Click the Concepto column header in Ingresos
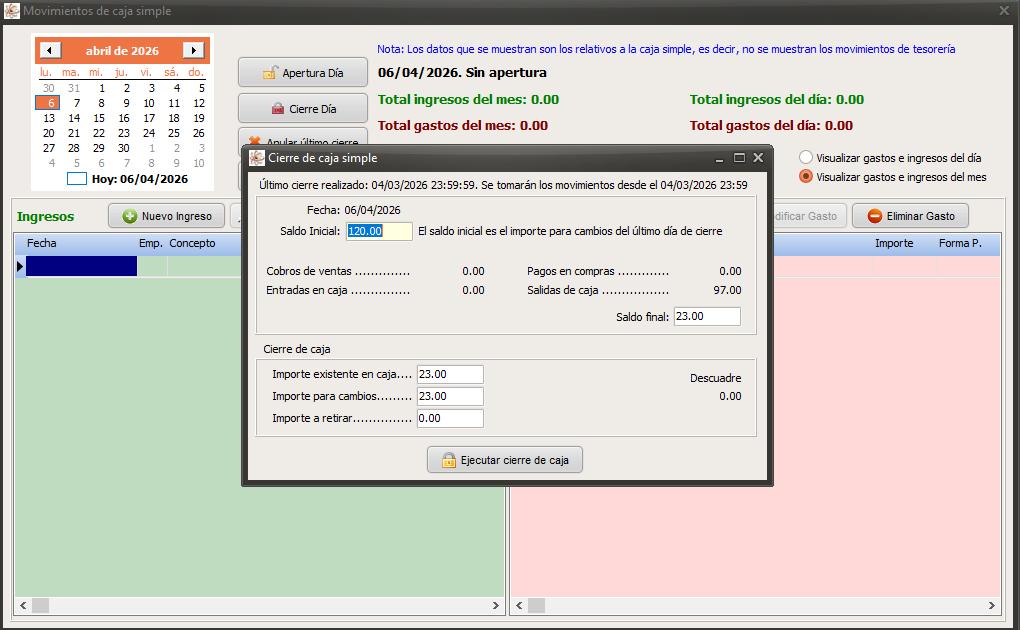The height and width of the screenshot is (630, 1020). (x=193, y=243)
